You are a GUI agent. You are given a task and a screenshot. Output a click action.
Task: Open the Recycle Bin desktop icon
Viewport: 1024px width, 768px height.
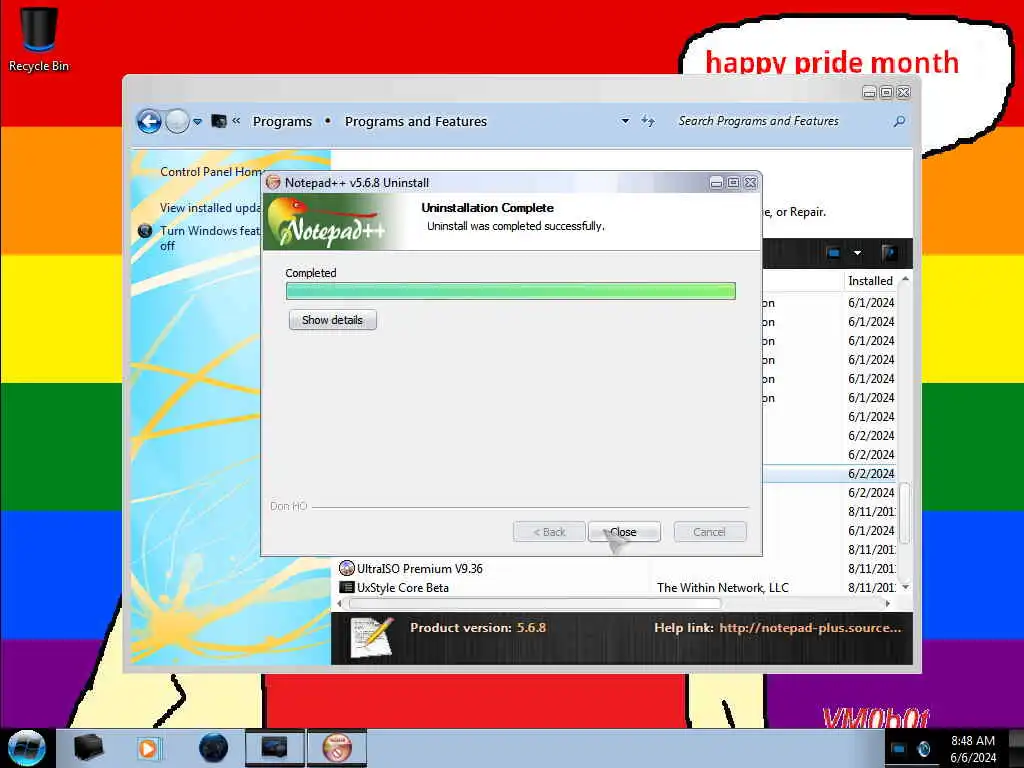point(39,39)
